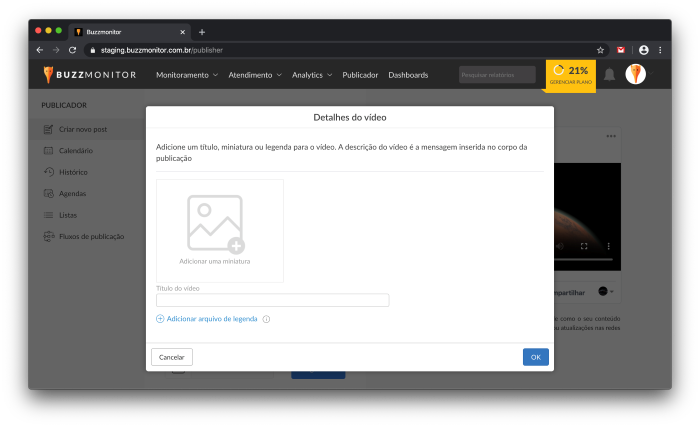
Task: Click the Buzzmonitor logo
Action: point(89,75)
